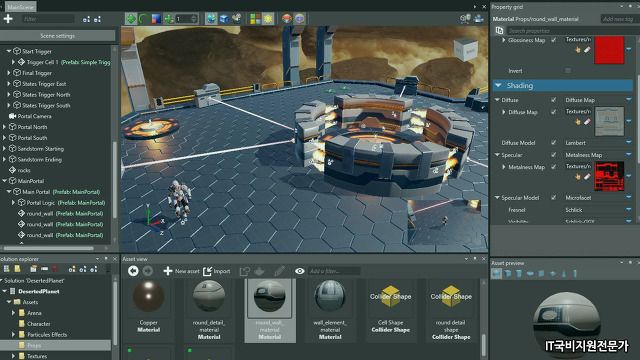Image resolution: width=640 pixels, height=360 pixels.
Task: Open the Character folder
Action: 38,324
